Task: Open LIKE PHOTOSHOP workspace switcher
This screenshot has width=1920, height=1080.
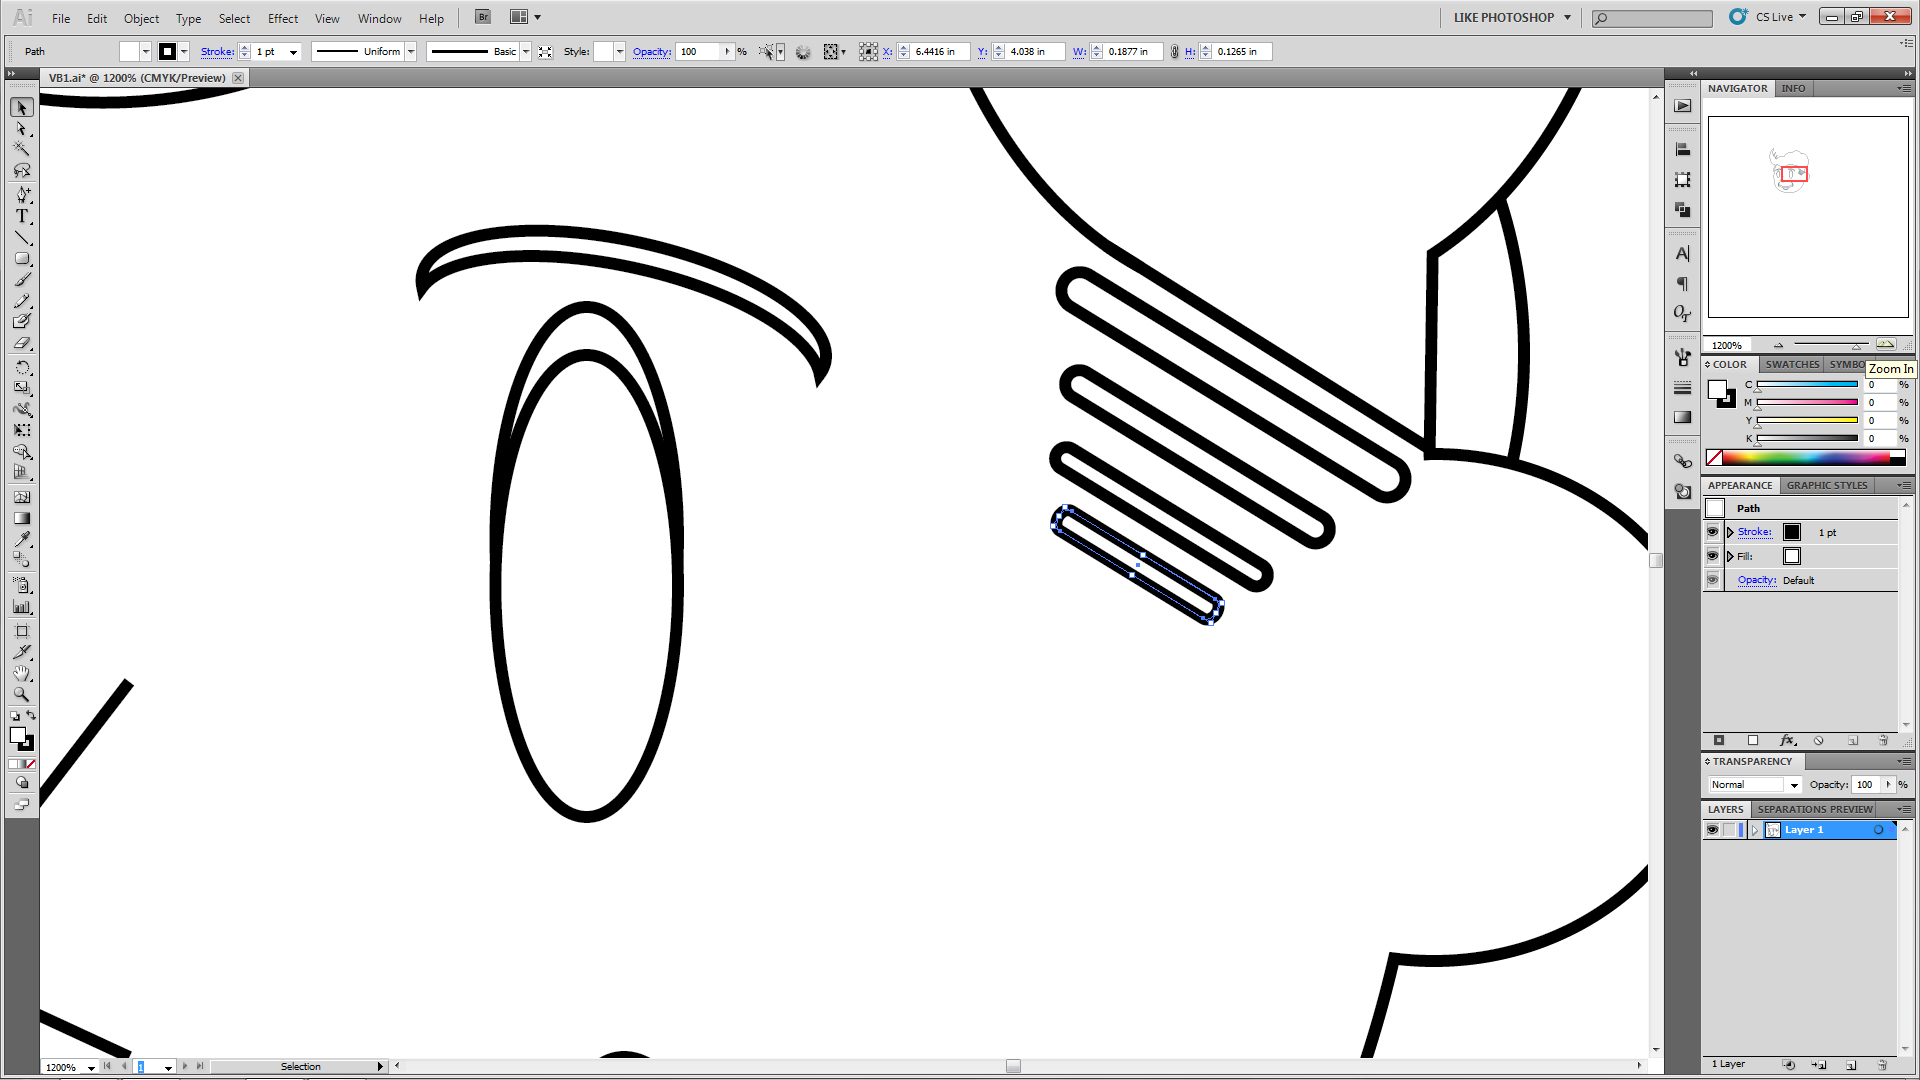Action: (1512, 17)
